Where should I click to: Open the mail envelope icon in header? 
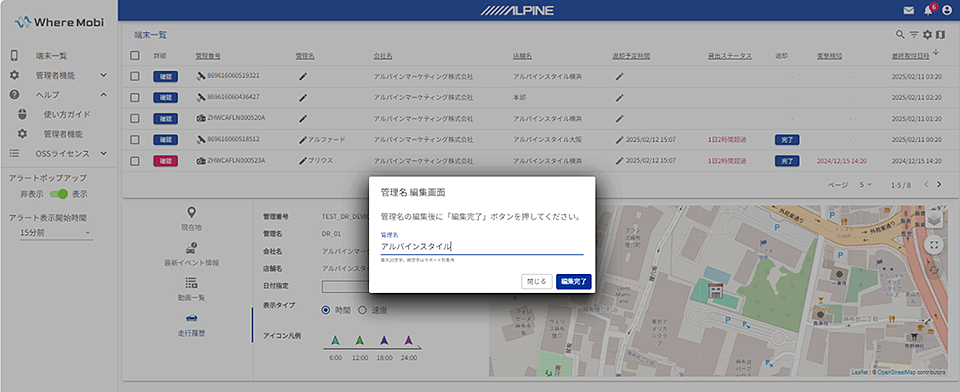coord(909,10)
